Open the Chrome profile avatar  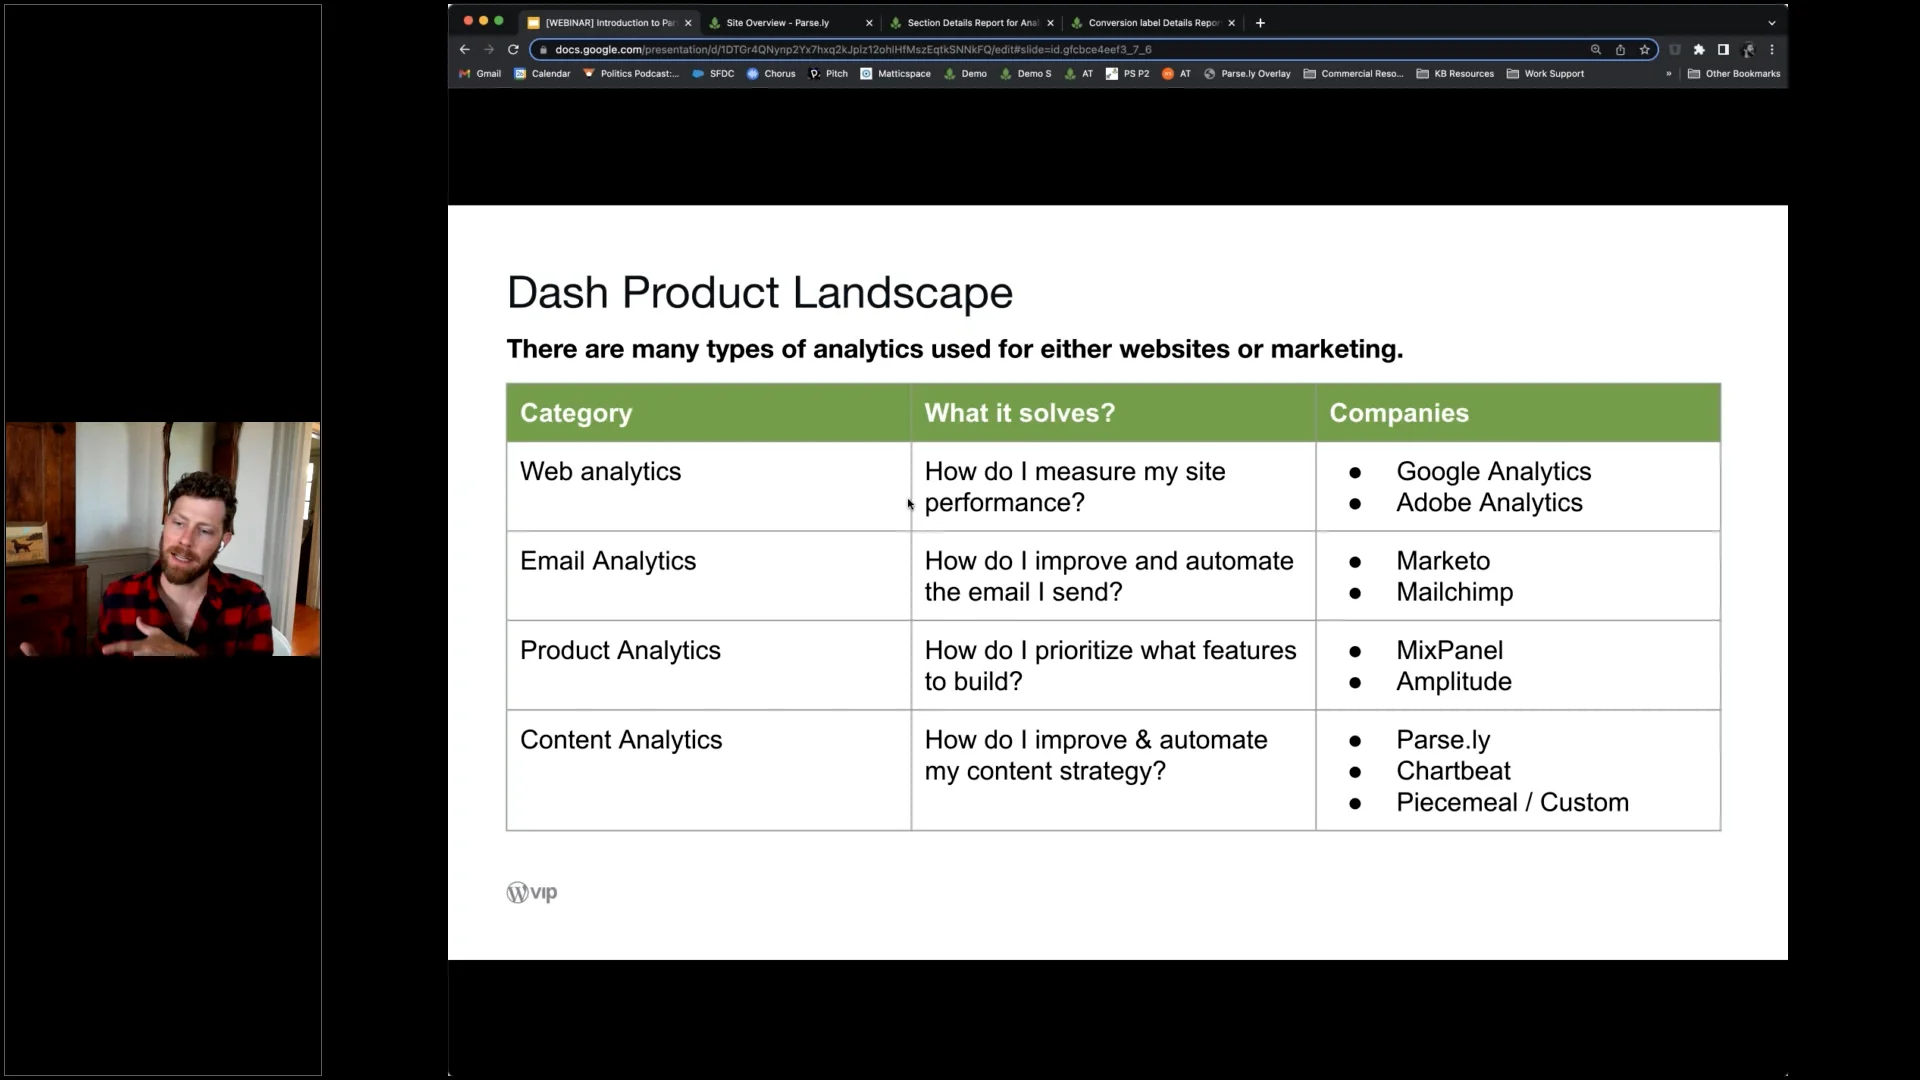(1749, 49)
